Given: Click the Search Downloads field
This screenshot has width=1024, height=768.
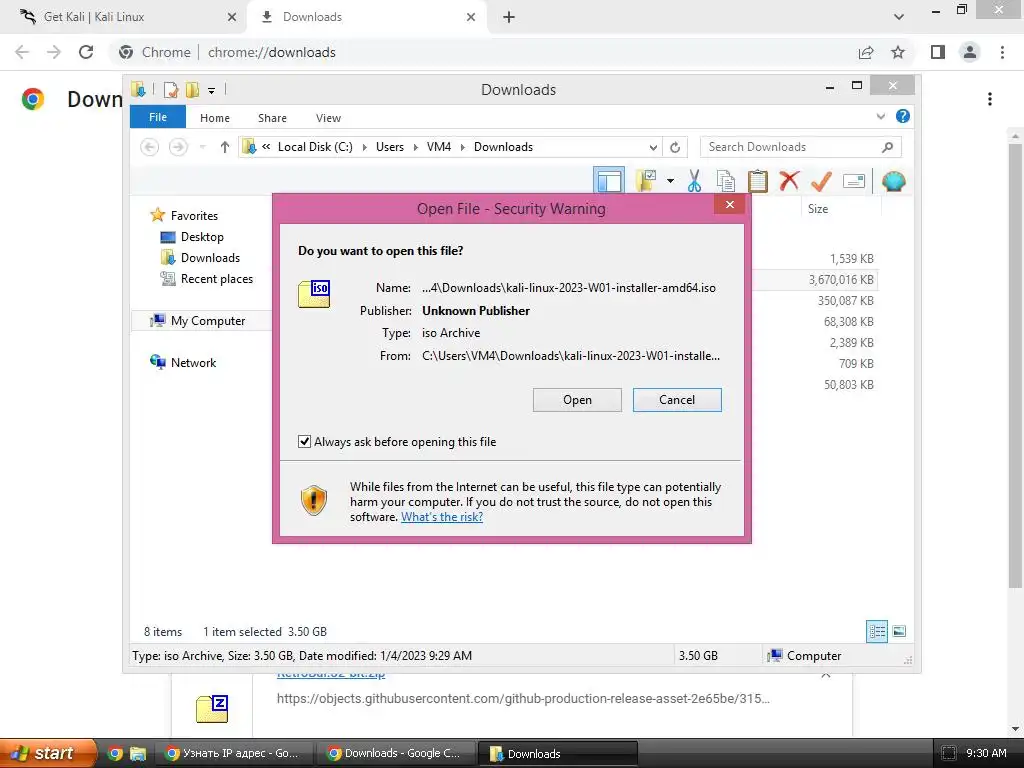Looking at the screenshot, I should coord(800,147).
